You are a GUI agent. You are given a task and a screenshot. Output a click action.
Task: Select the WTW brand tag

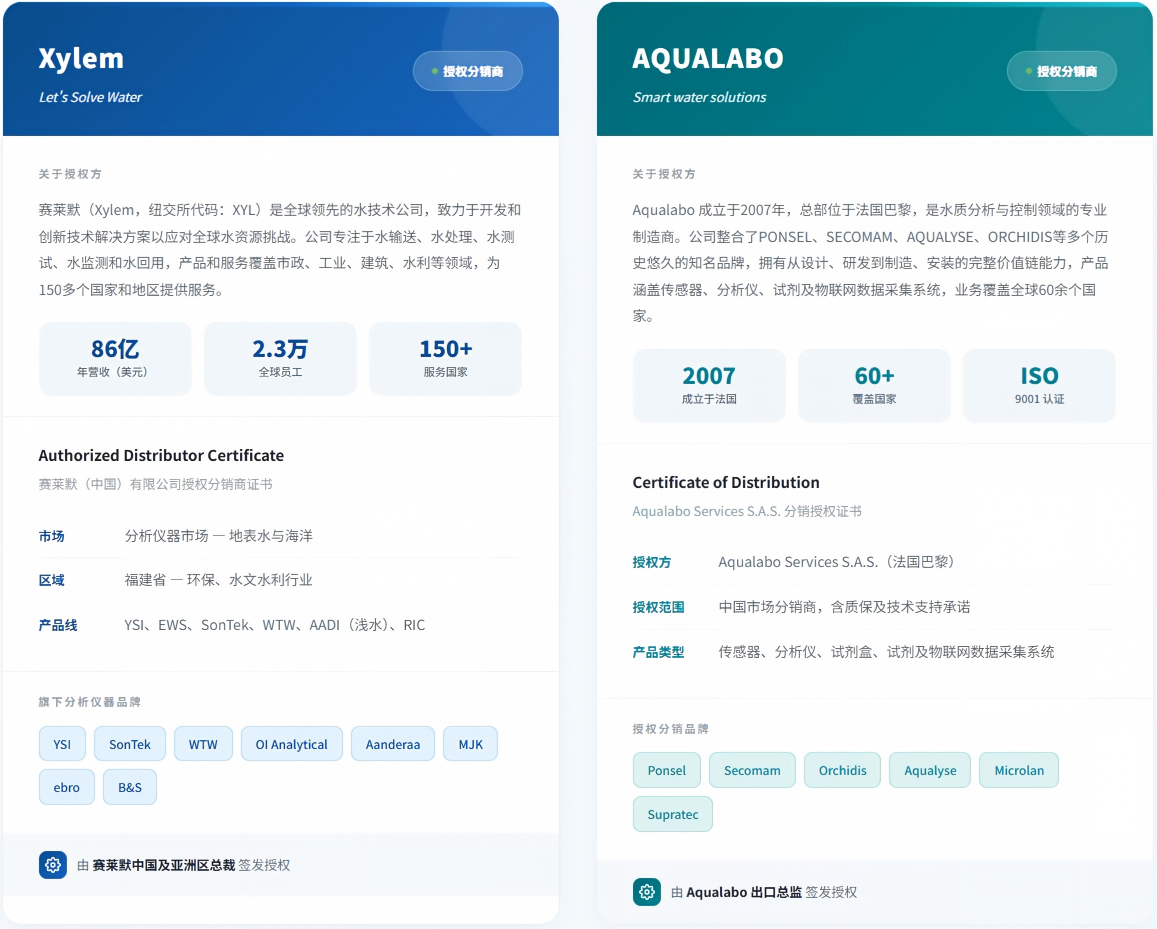click(203, 744)
